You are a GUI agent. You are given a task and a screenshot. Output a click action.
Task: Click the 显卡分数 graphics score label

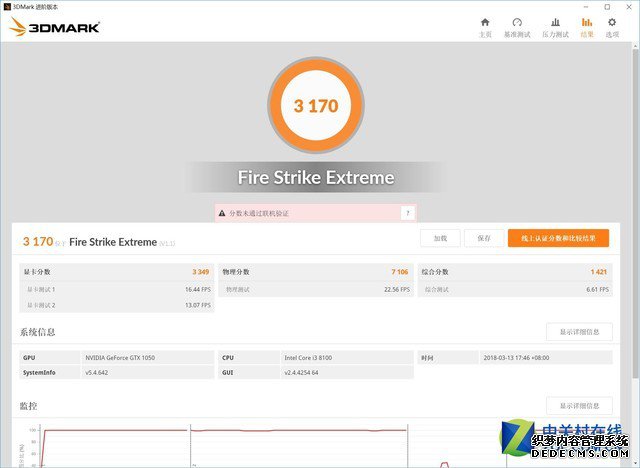click(37, 272)
